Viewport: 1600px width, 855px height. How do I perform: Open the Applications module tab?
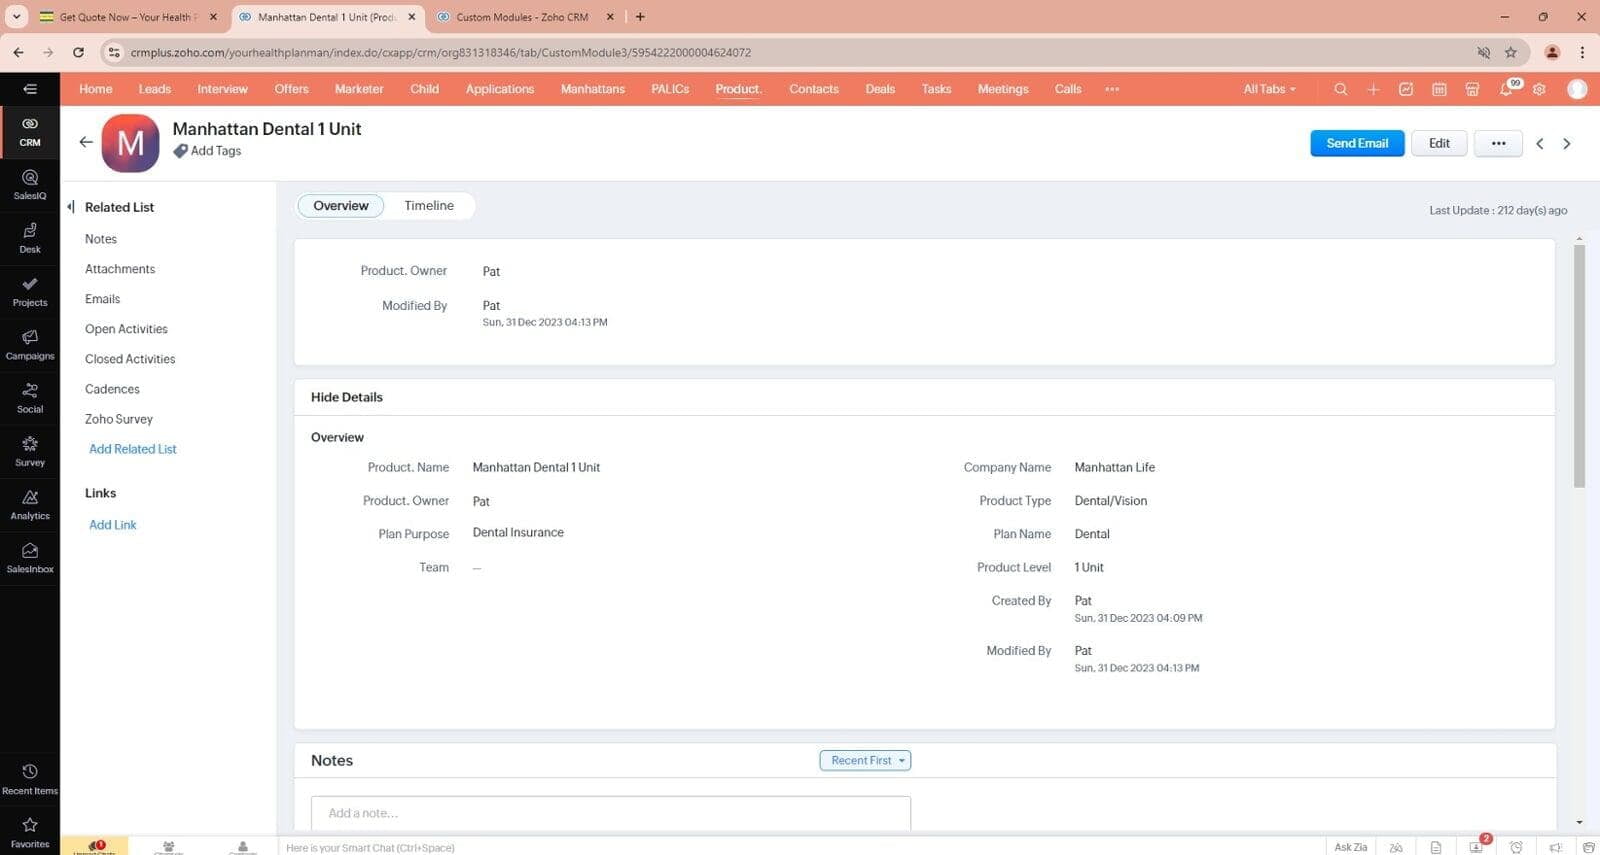(x=500, y=89)
